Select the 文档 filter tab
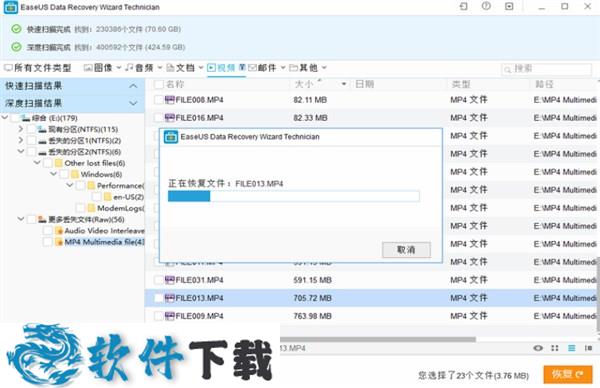Screen dimensions: 600x388 coord(180,68)
